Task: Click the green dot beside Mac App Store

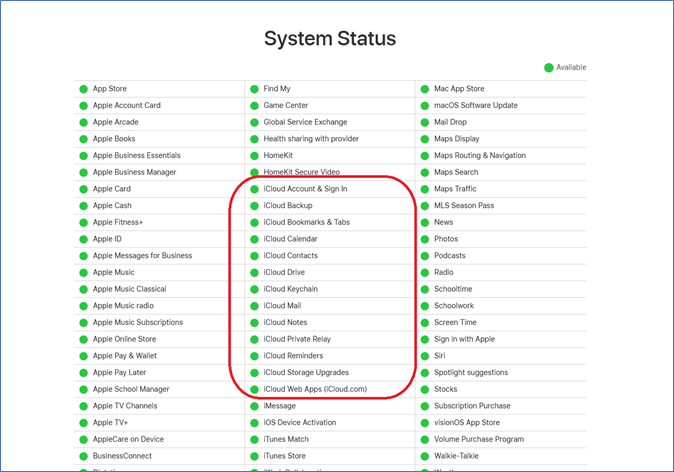Action: (x=425, y=89)
